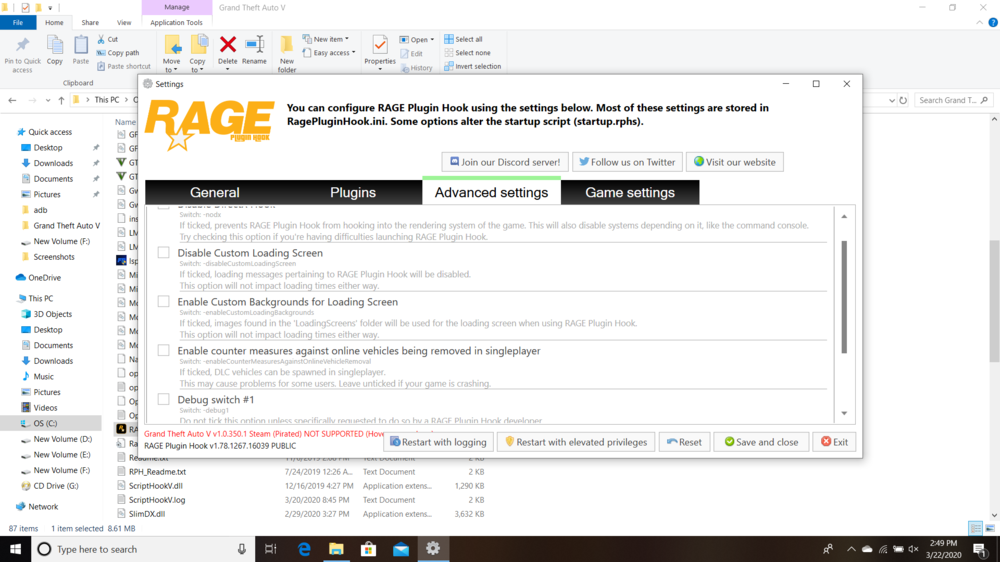Click Copy path in ribbon
The width and height of the screenshot is (1000, 562).
pyautogui.click(x=118, y=53)
